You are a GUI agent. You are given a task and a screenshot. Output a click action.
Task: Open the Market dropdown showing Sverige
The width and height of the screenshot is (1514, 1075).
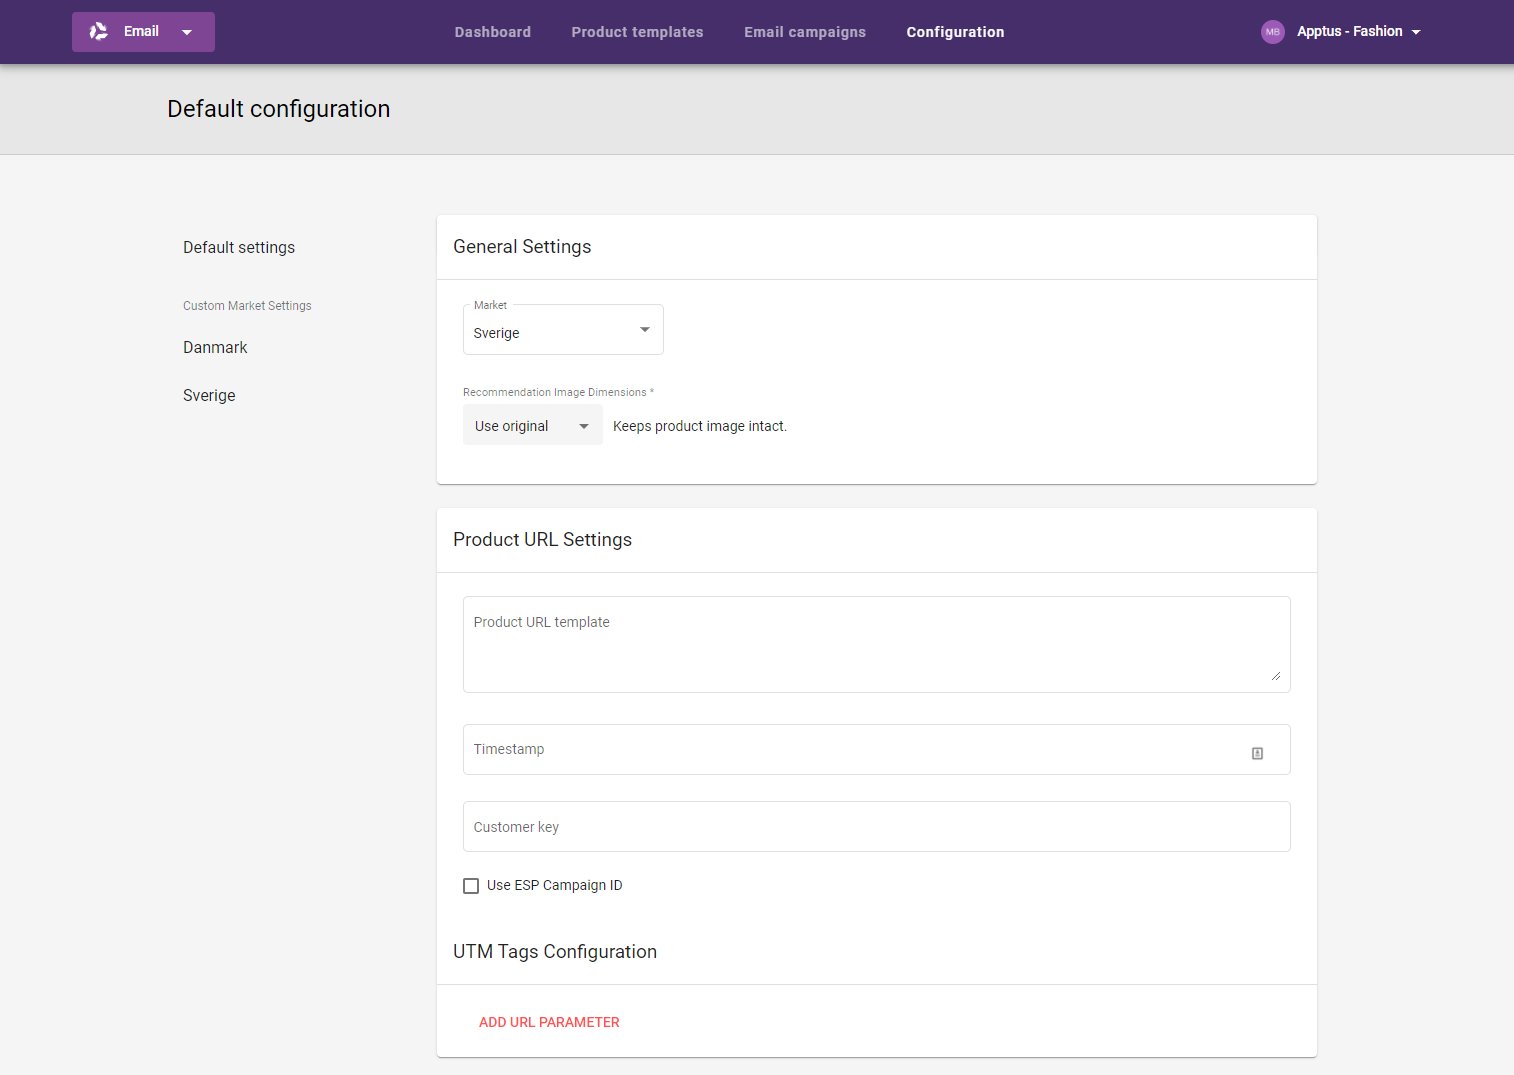click(563, 330)
